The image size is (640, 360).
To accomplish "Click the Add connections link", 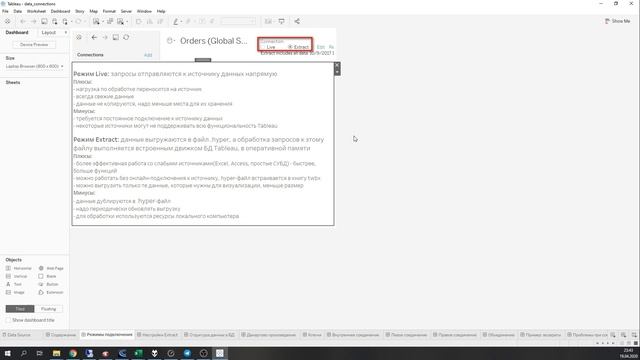I will 148,55.
